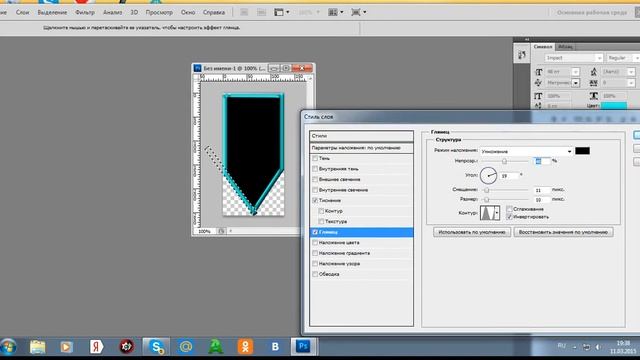Open the Слои menu
This screenshot has height=360, width=640.
point(22,12)
